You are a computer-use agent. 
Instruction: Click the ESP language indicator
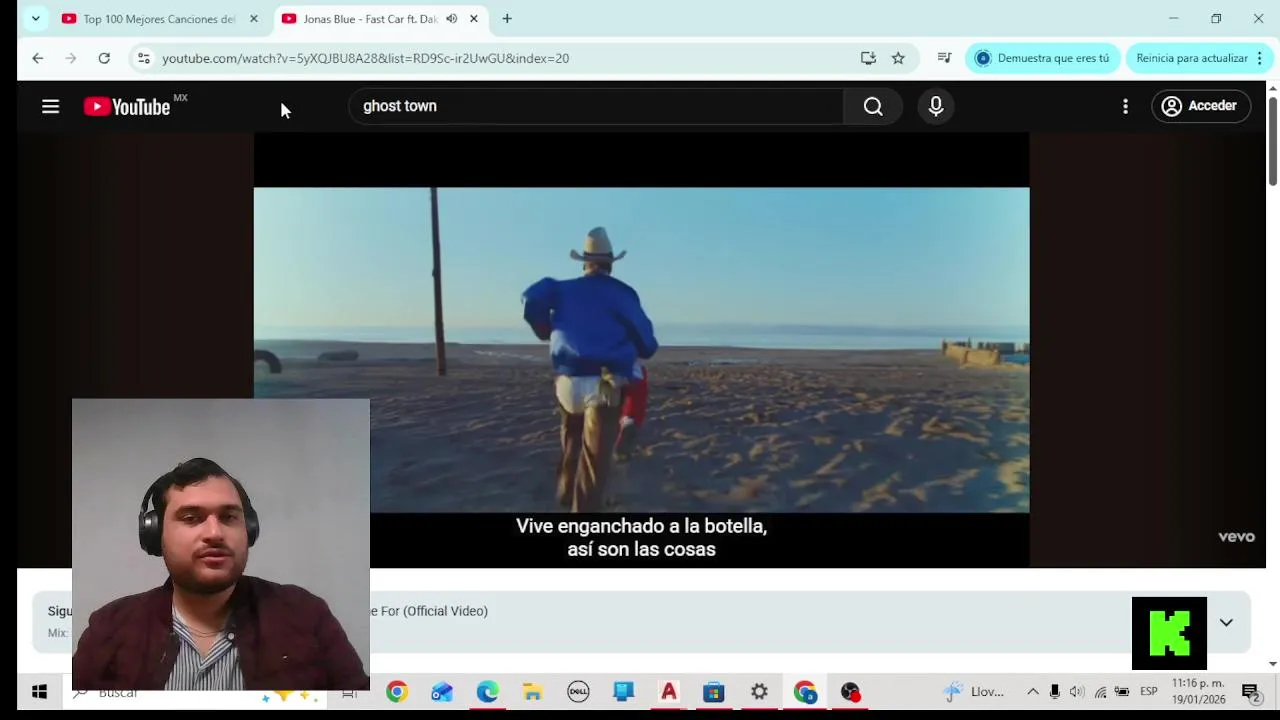pyautogui.click(x=1148, y=692)
